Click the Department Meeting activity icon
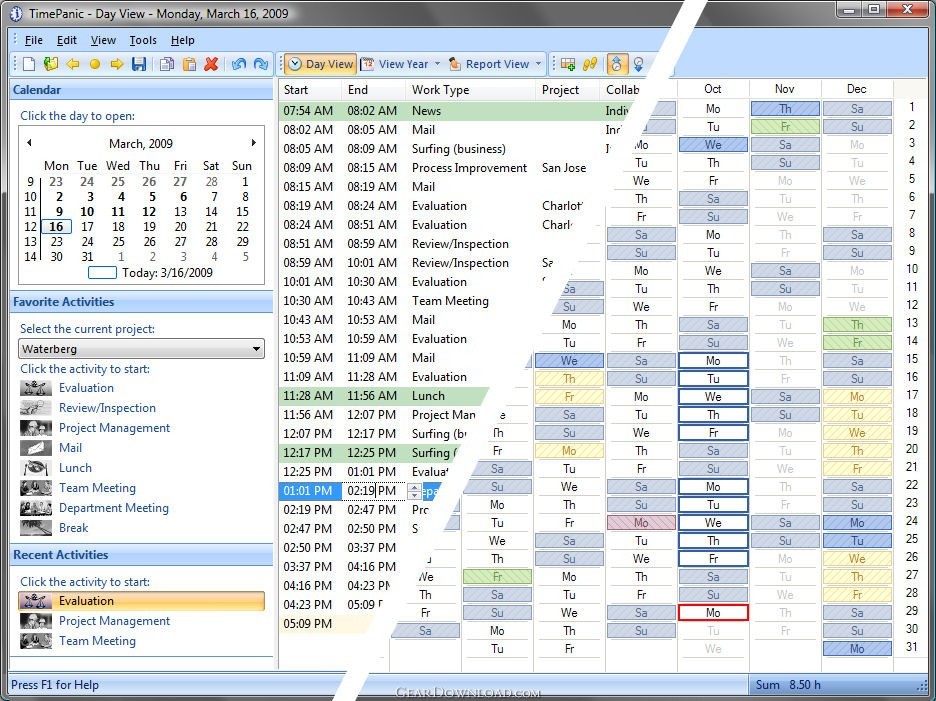The height and width of the screenshot is (701, 936). pyautogui.click(x=36, y=508)
